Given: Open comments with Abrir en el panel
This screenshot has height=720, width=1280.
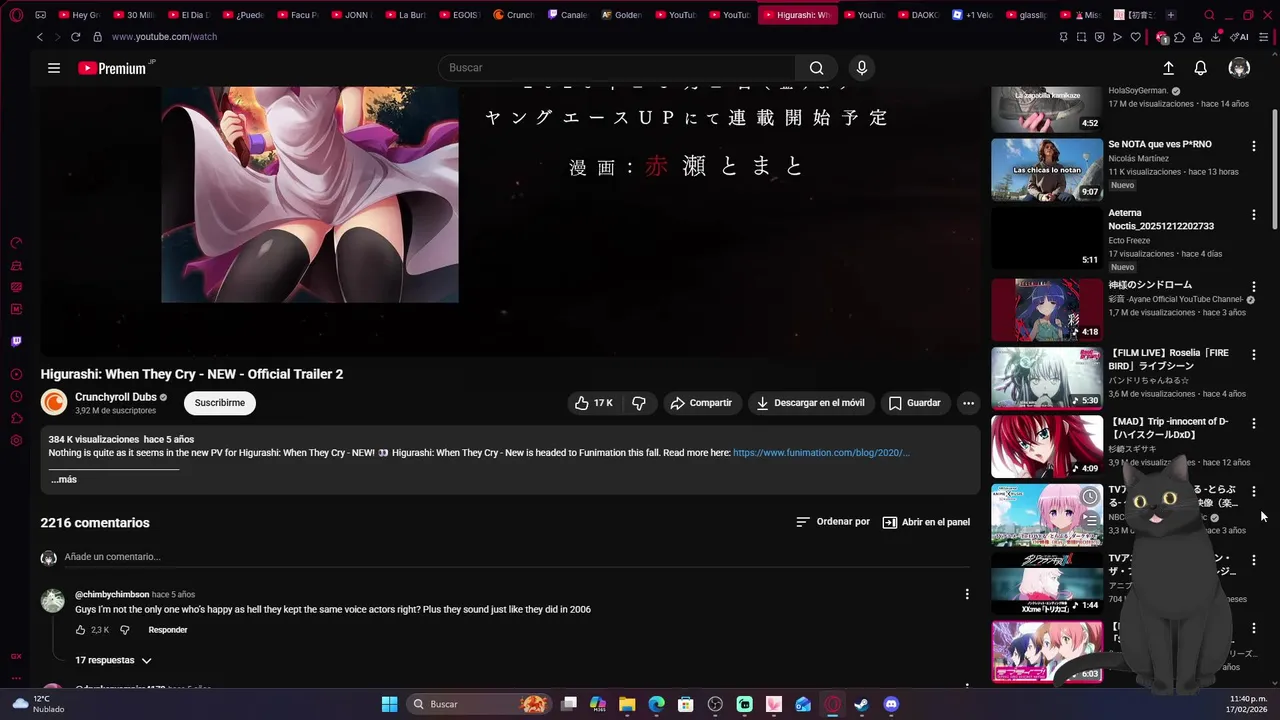Looking at the screenshot, I should coord(926,522).
